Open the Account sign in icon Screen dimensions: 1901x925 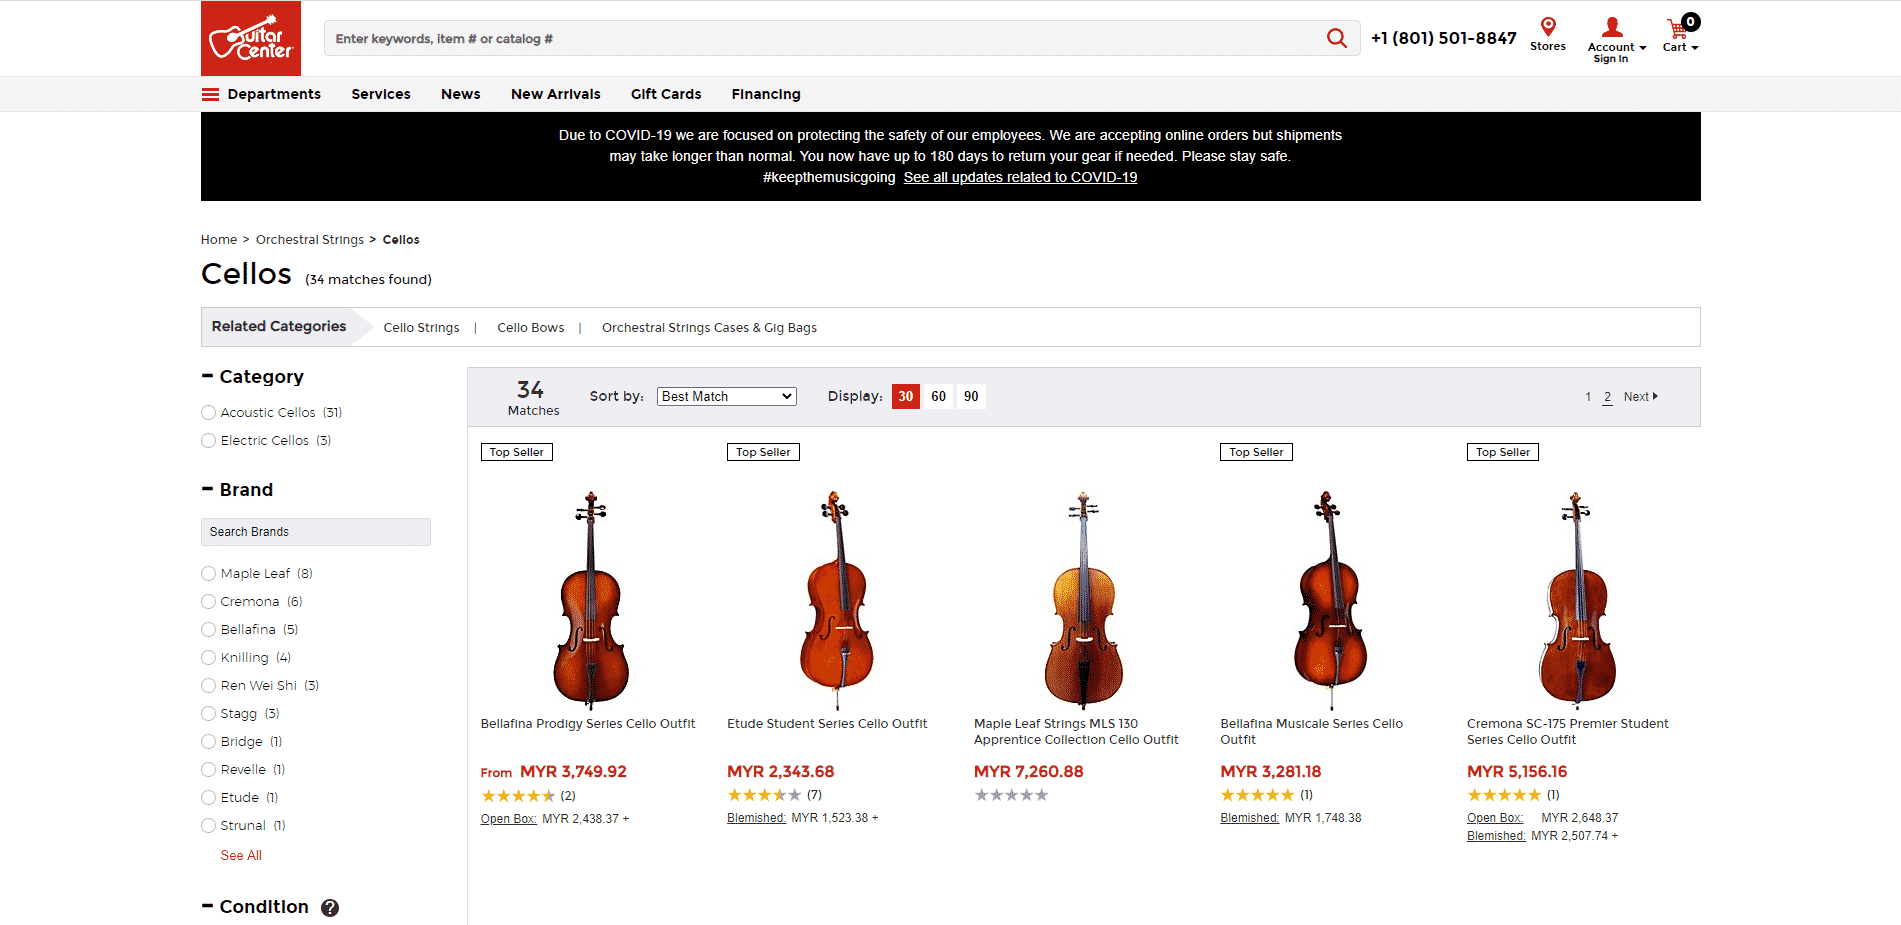[x=1612, y=27]
